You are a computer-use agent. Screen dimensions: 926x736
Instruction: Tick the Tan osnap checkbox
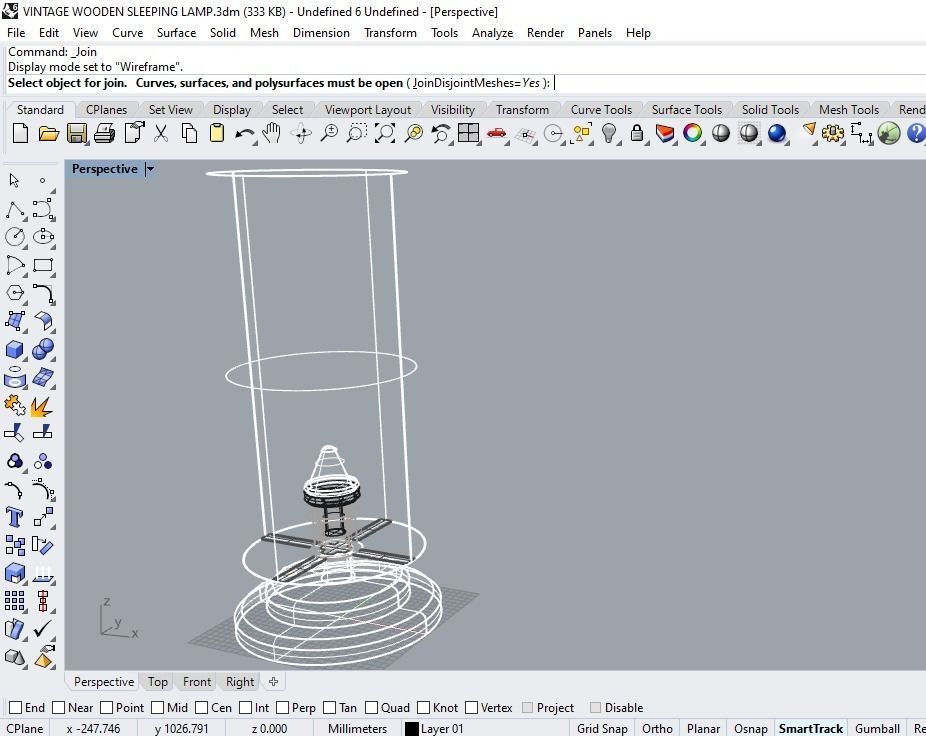(x=330, y=708)
